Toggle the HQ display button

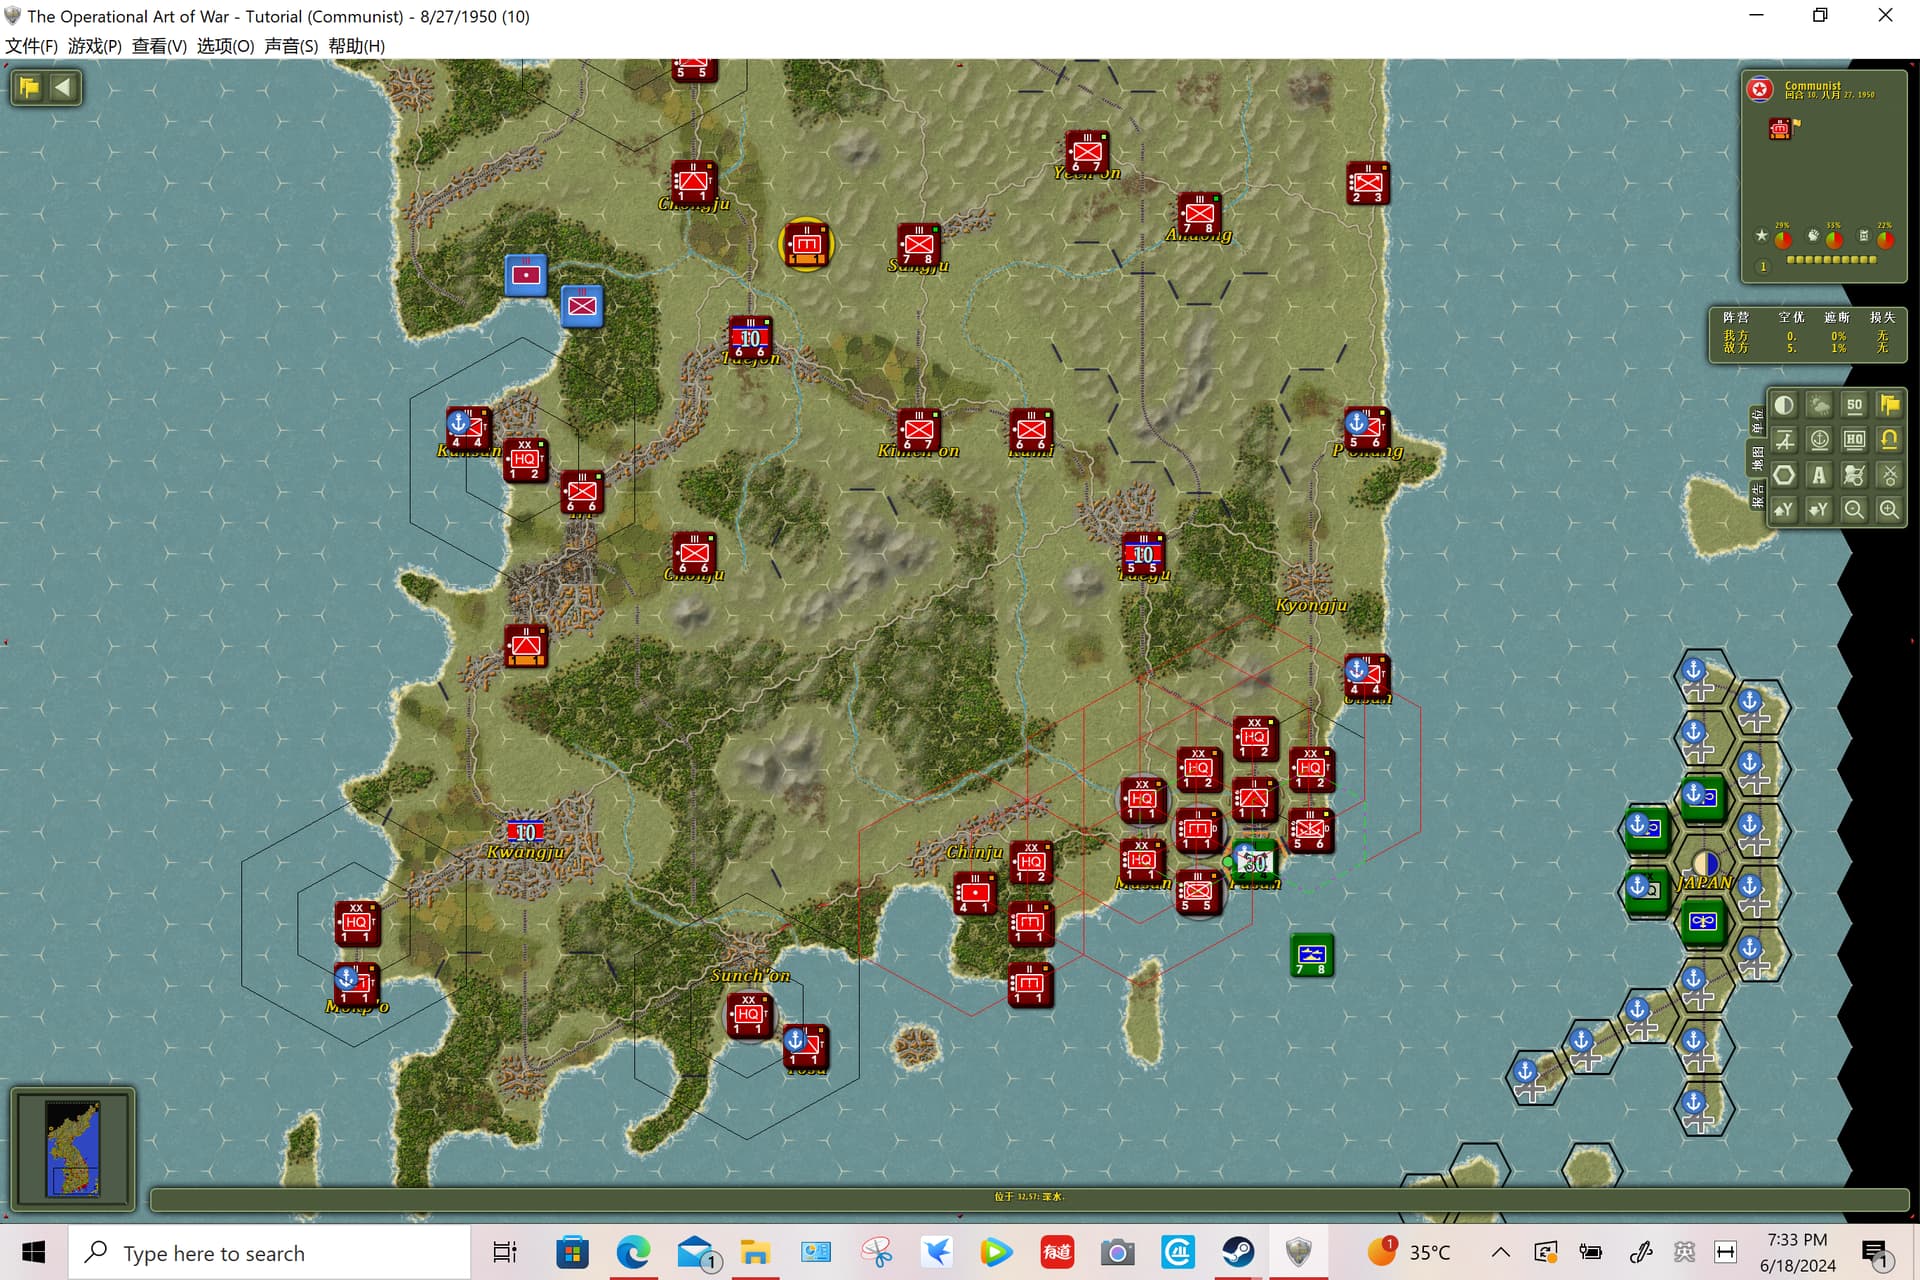pyautogui.click(x=1854, y=440)
